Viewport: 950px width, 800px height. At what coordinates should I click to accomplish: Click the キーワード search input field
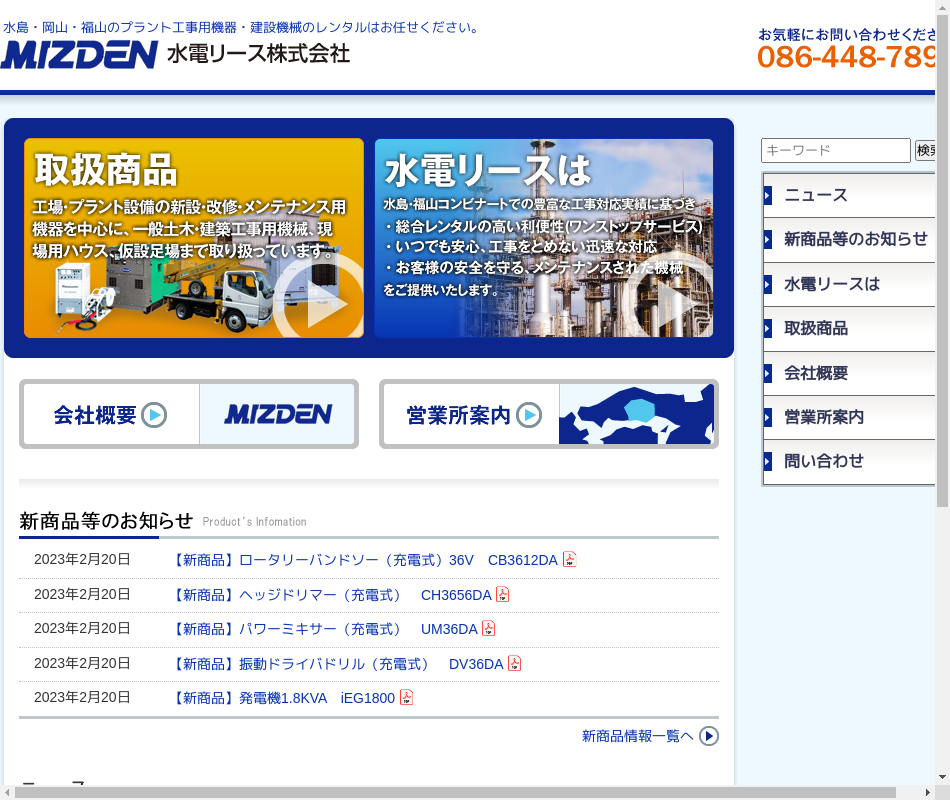point(835,151)
